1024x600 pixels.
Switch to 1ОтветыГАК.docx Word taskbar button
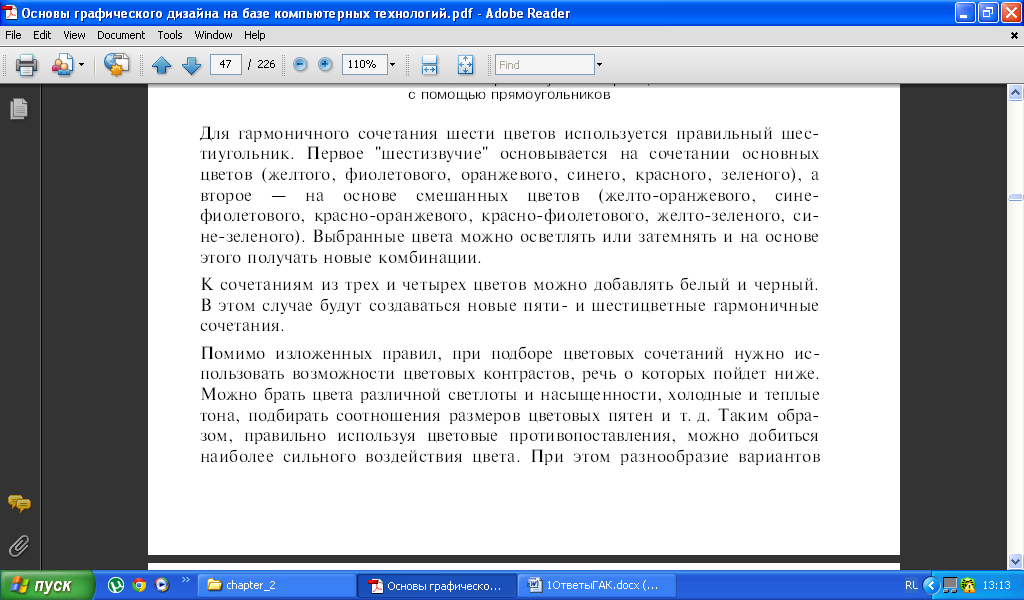pyautogui.click(x=596, y=586)
